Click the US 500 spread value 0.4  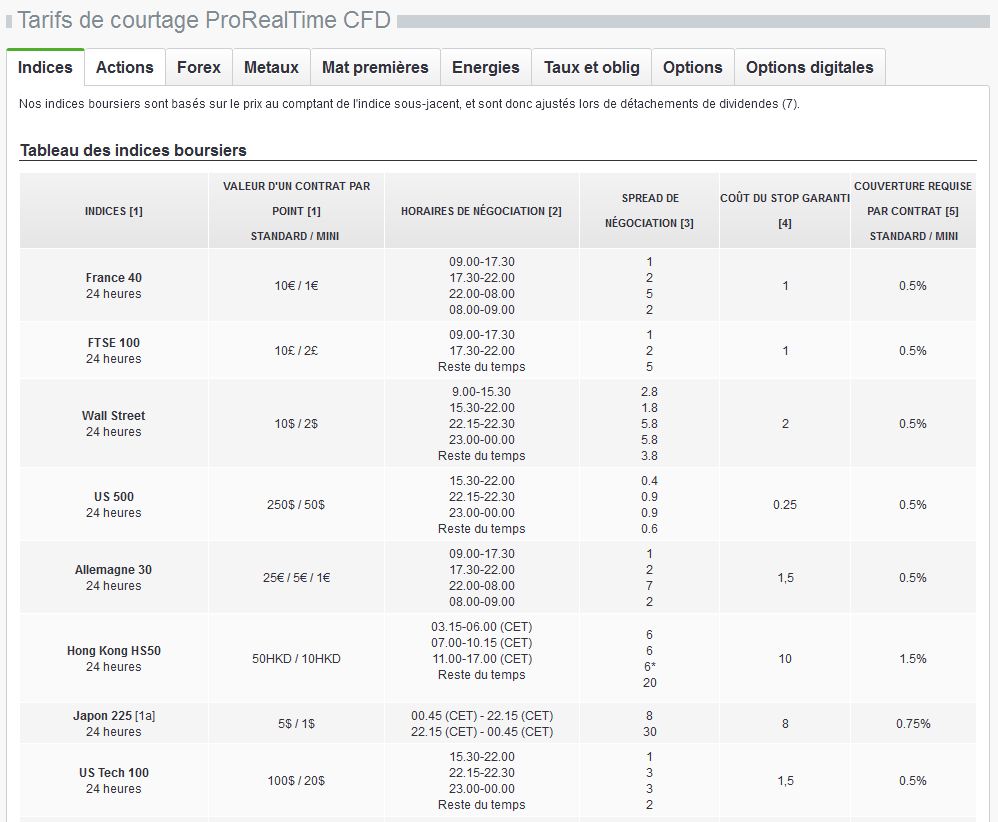tap(649, 481)
